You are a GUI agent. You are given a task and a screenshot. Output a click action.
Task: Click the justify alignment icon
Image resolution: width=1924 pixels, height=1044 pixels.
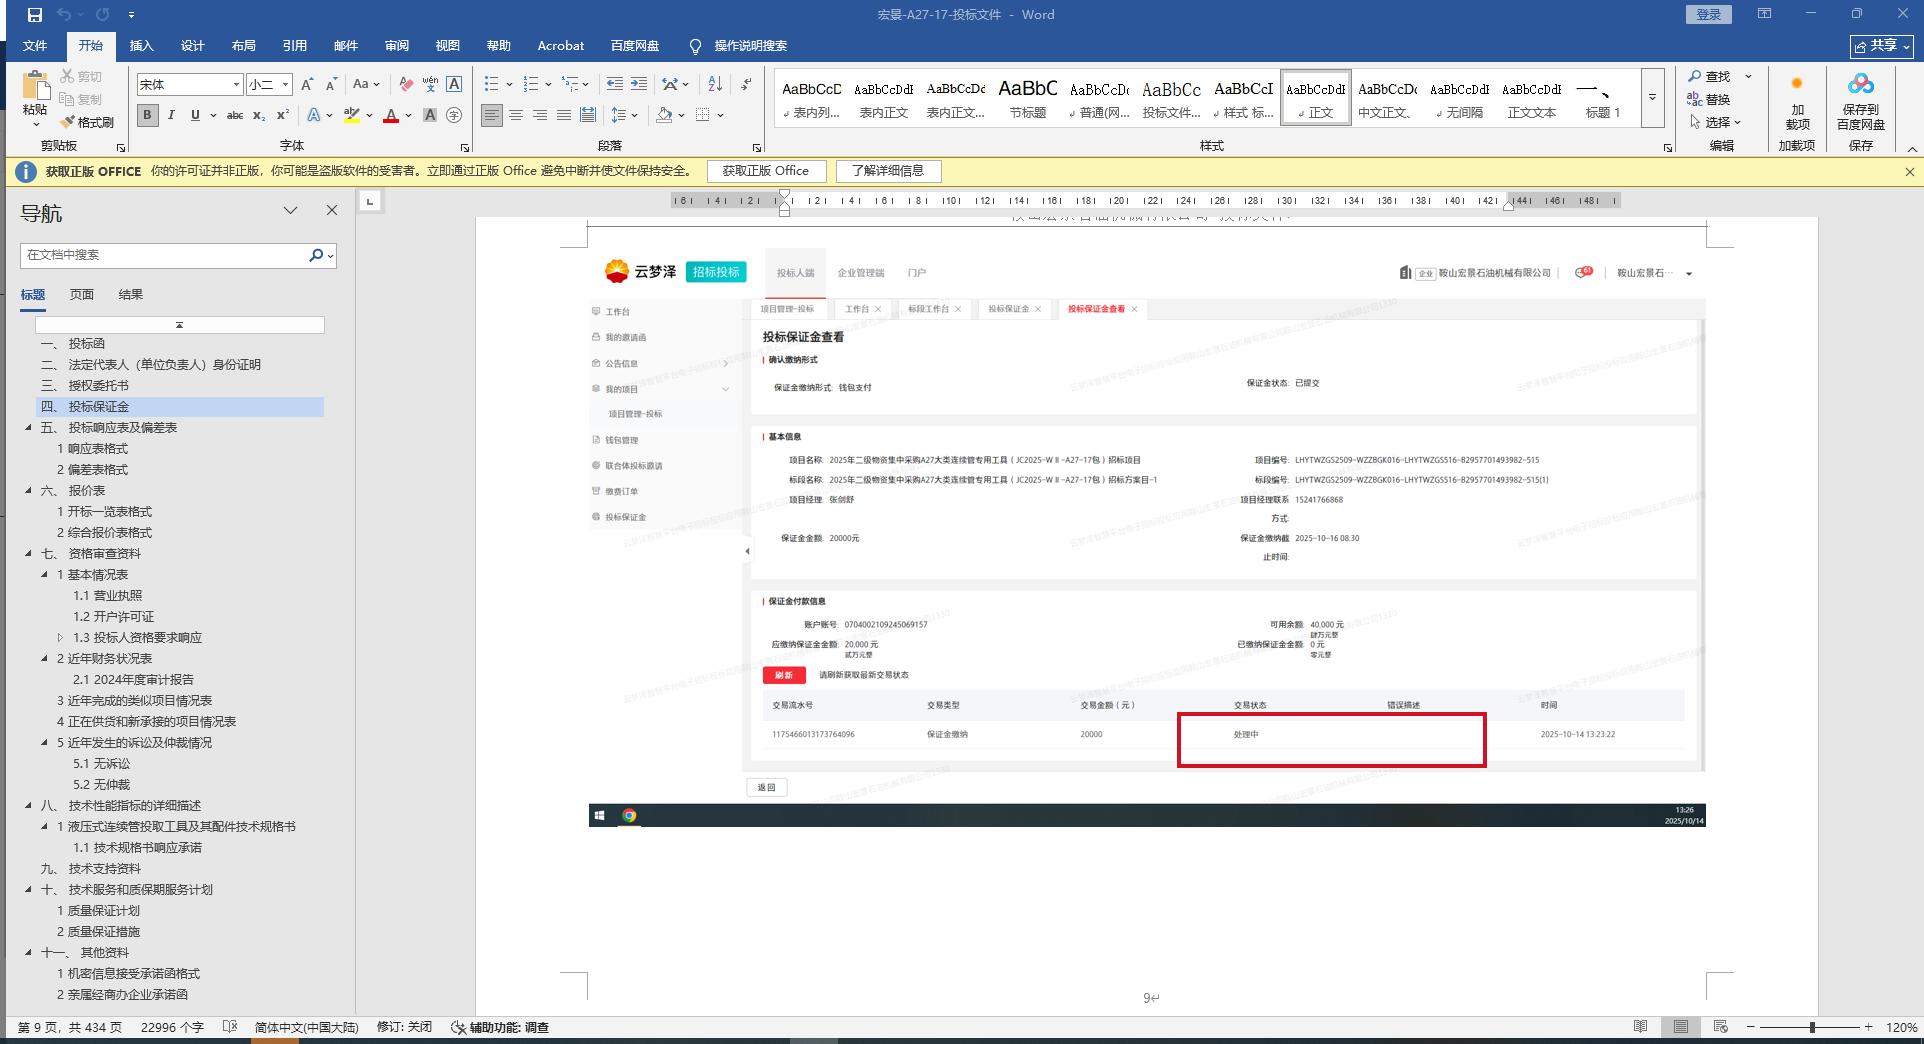tap(564, 115)
